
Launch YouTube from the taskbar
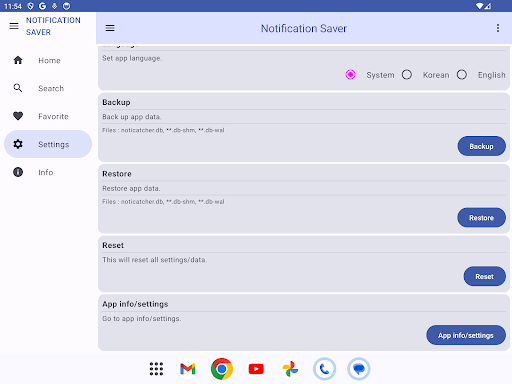tap(256, 369)
